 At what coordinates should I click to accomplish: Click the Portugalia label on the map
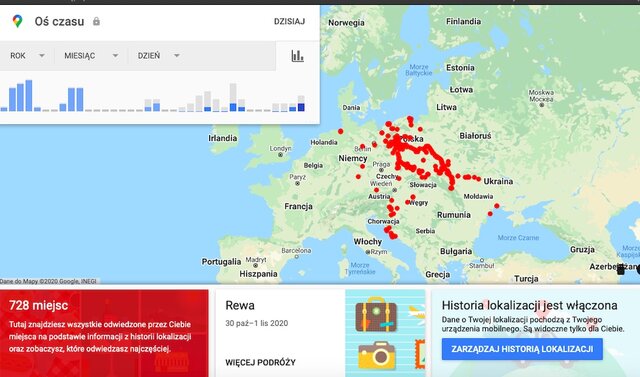tap(221, 262)
